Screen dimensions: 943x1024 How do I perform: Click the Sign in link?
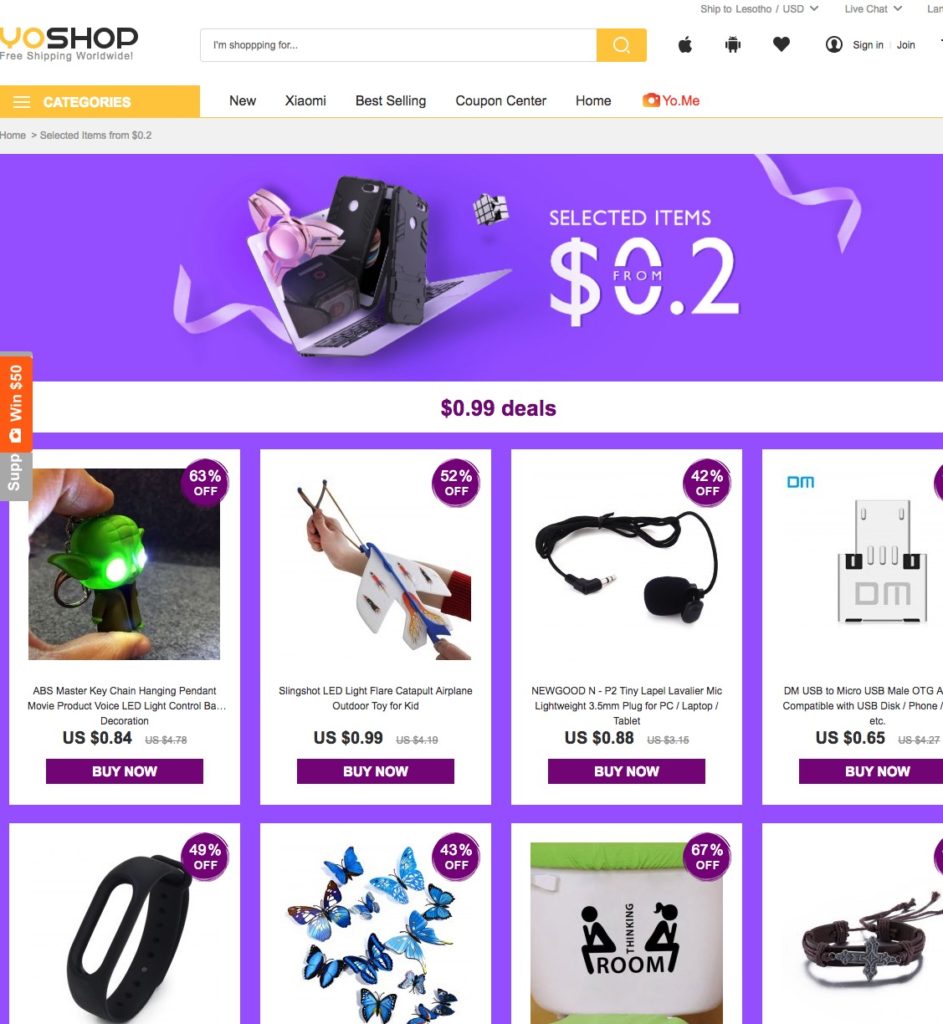868,45
